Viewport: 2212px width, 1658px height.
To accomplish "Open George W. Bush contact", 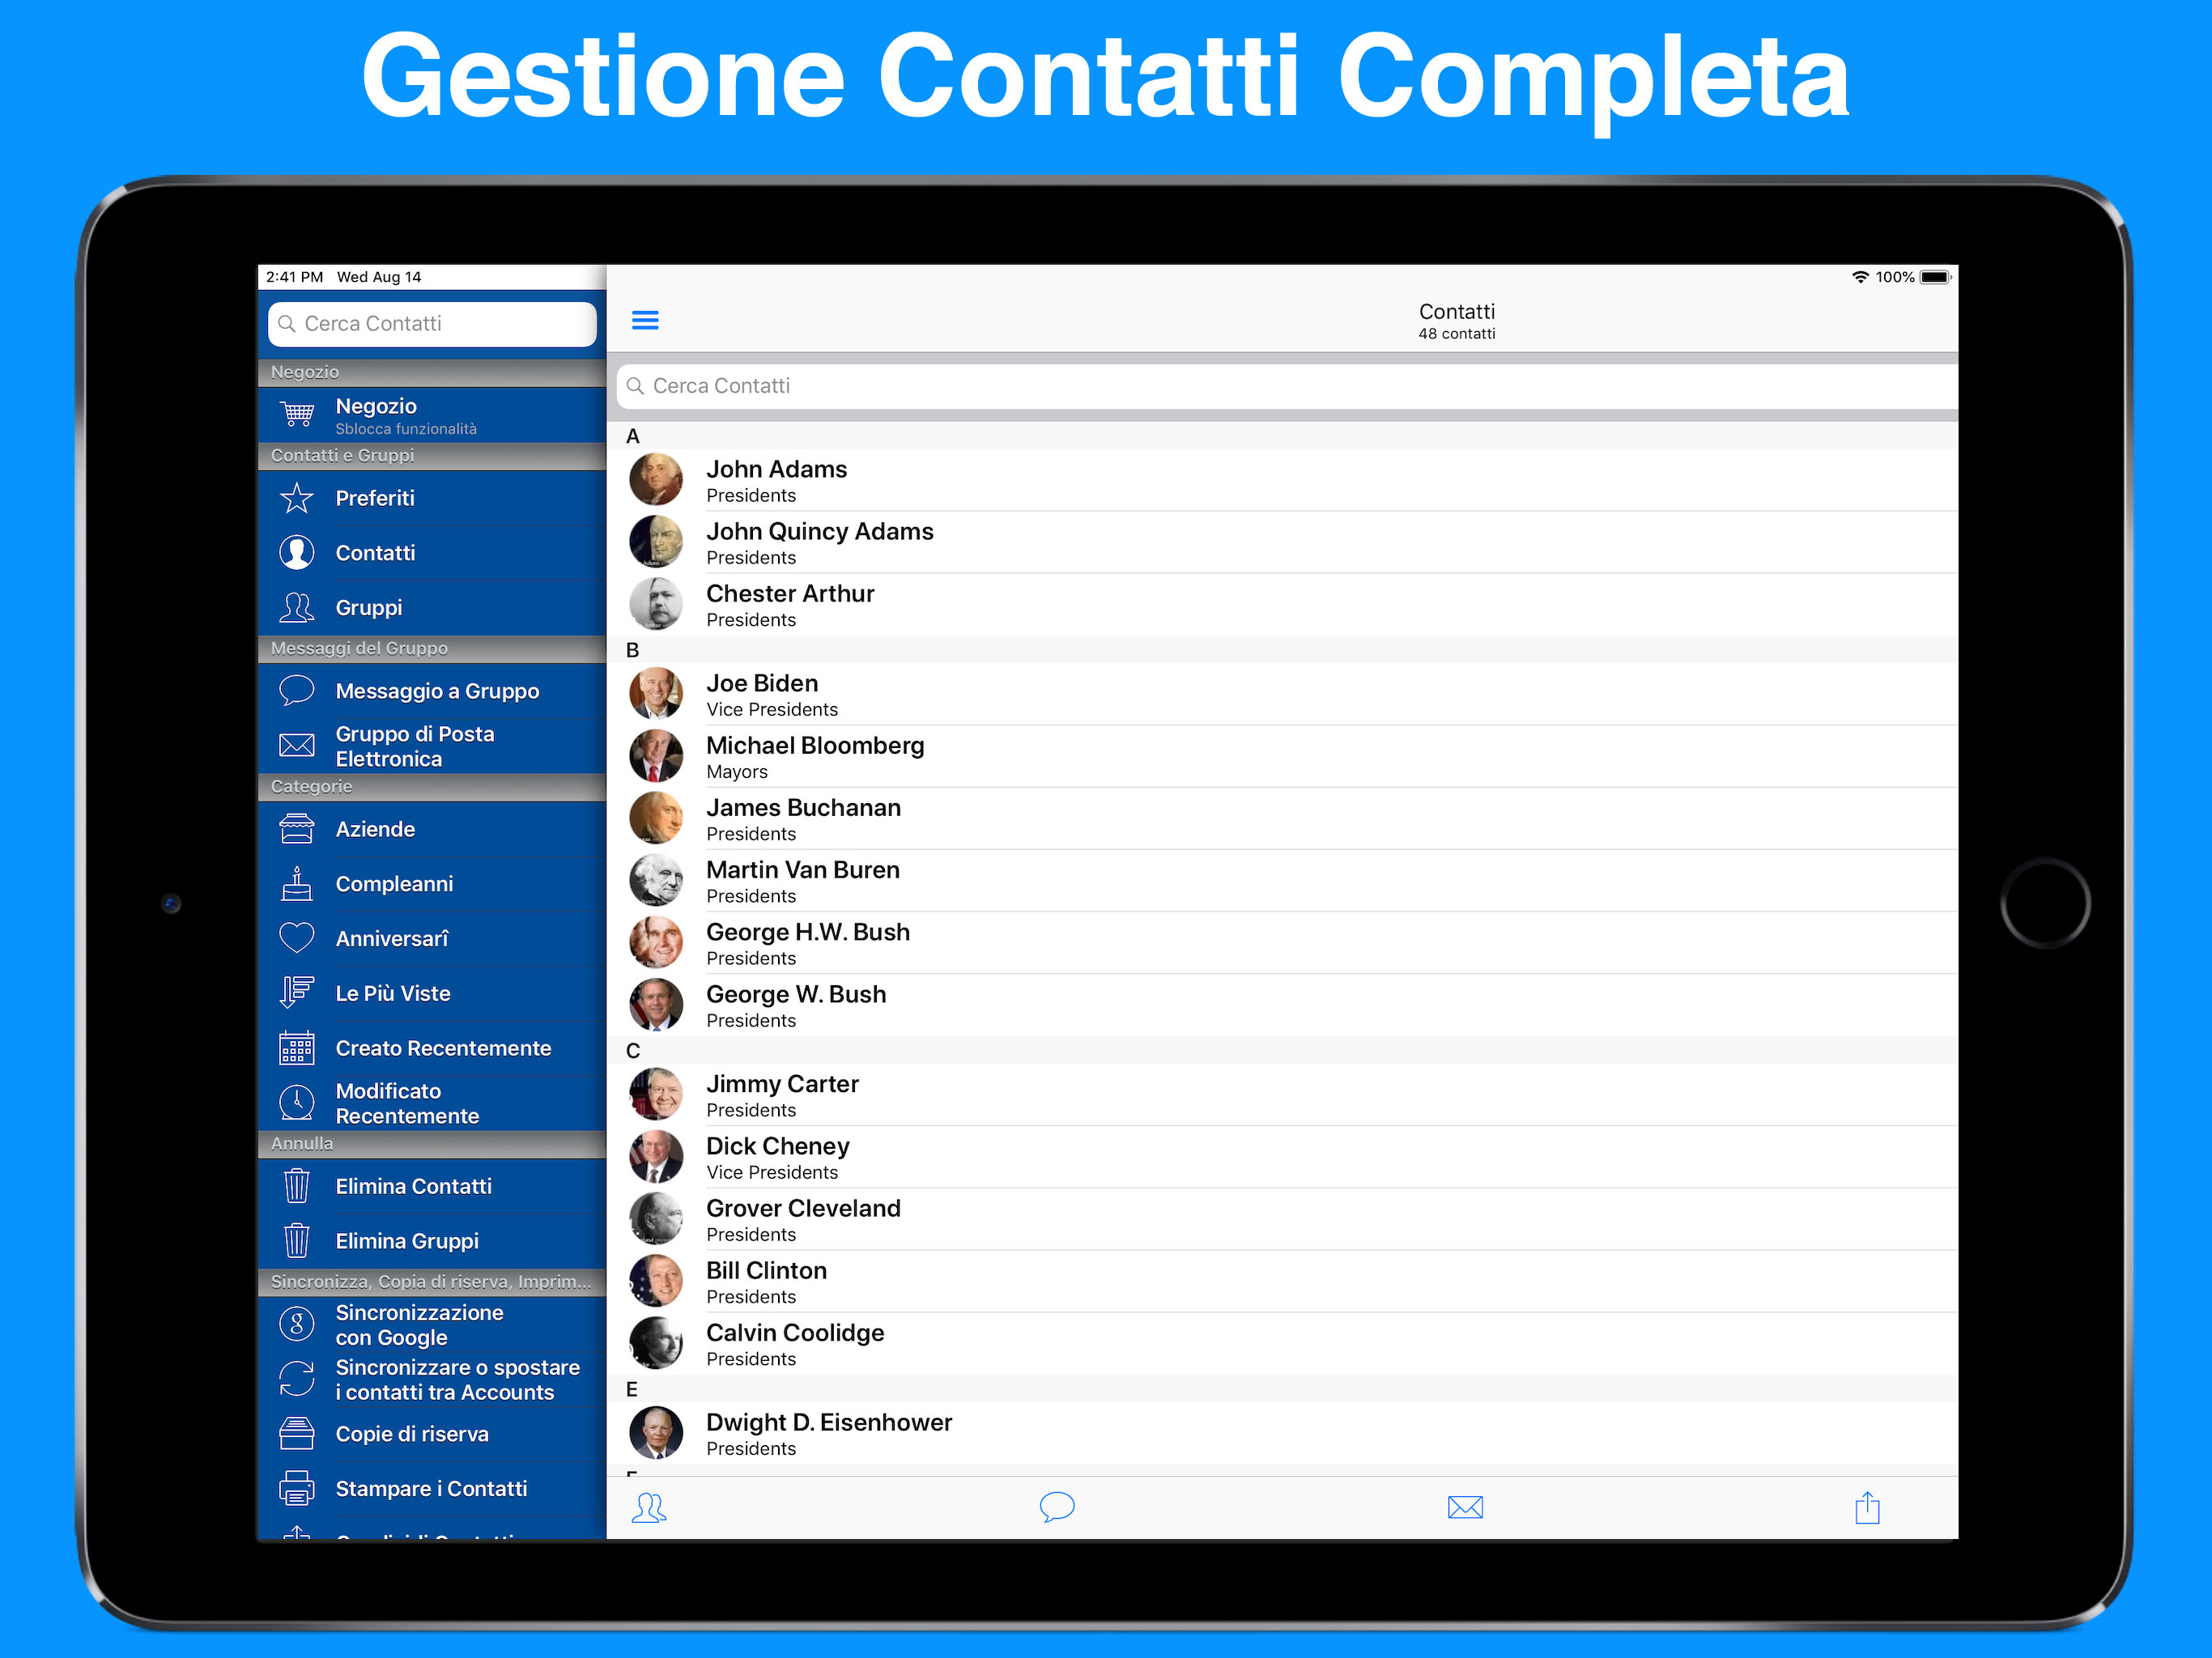I will point(1282,1004).
